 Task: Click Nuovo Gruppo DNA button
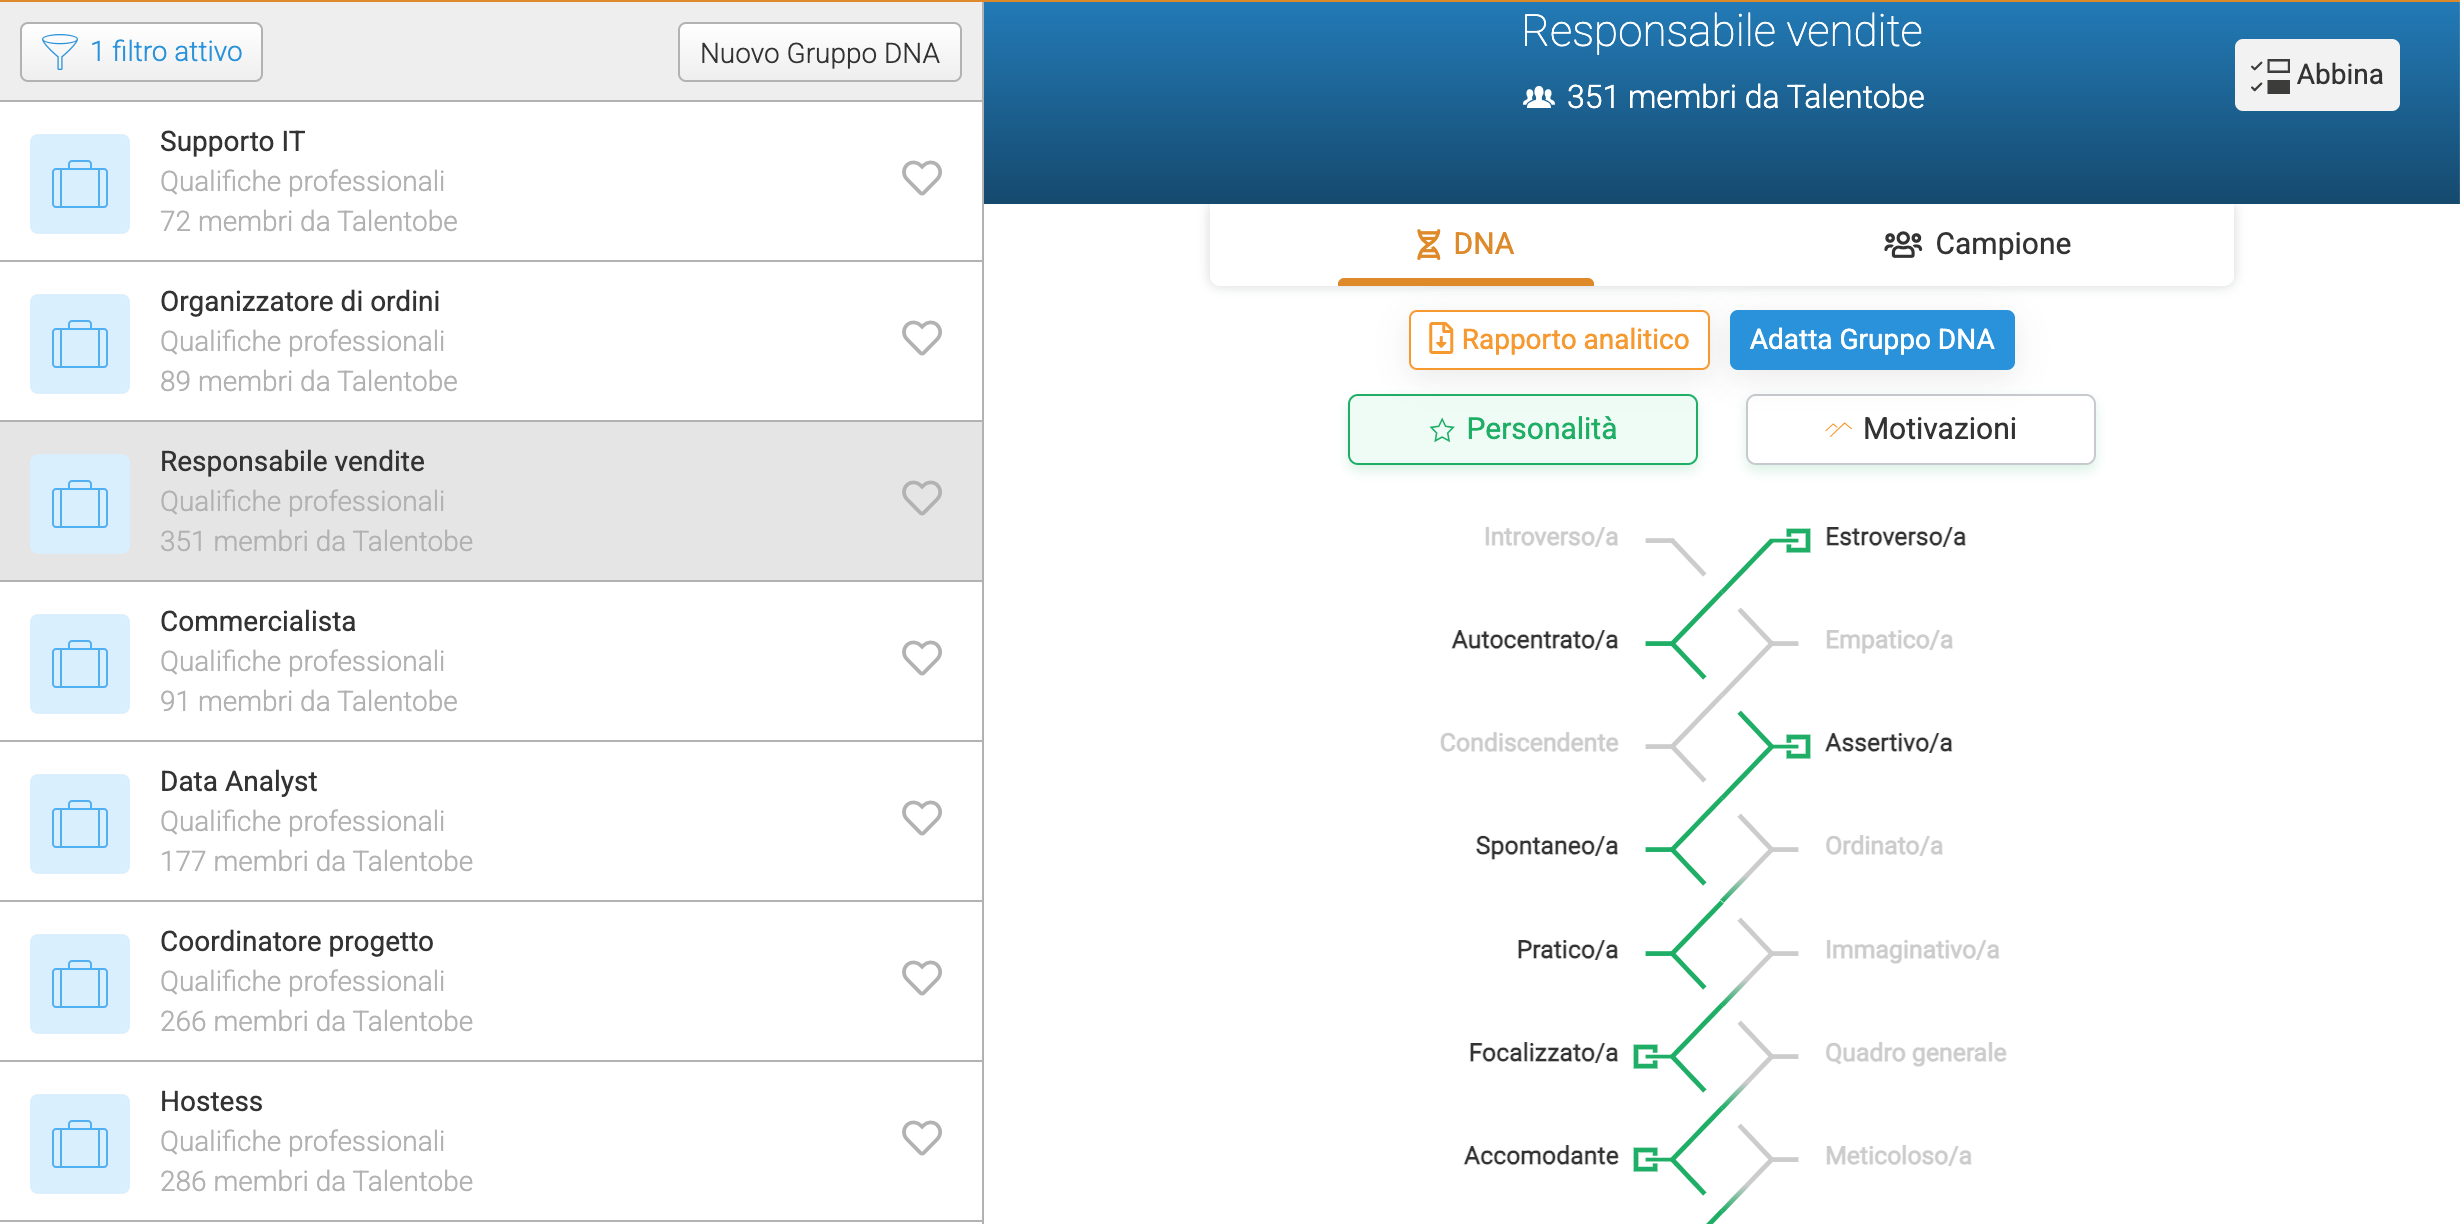[x=819, y=52]
